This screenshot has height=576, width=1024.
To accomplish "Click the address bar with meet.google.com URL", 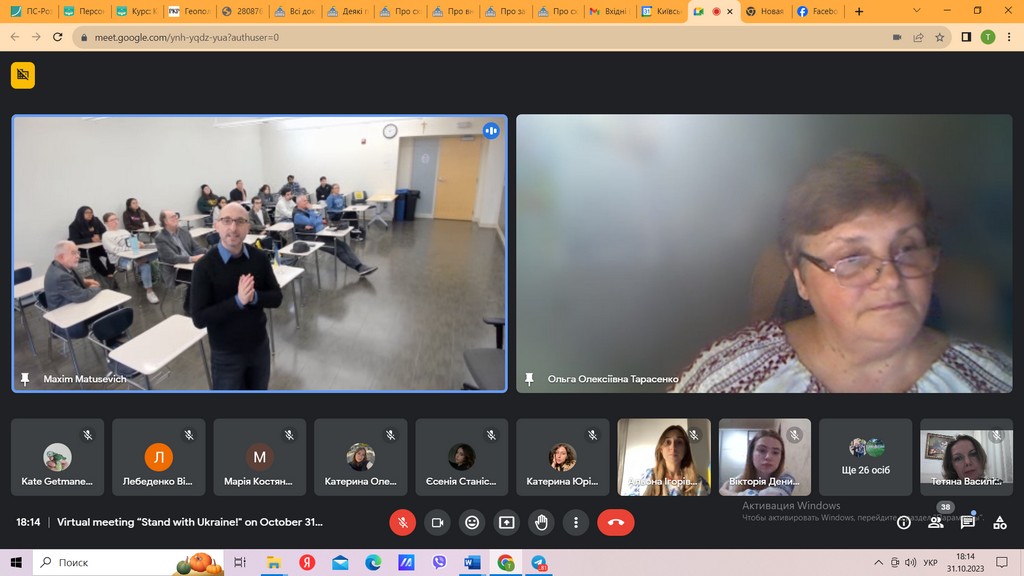I will pyautogui.click(x=480, y=37).
